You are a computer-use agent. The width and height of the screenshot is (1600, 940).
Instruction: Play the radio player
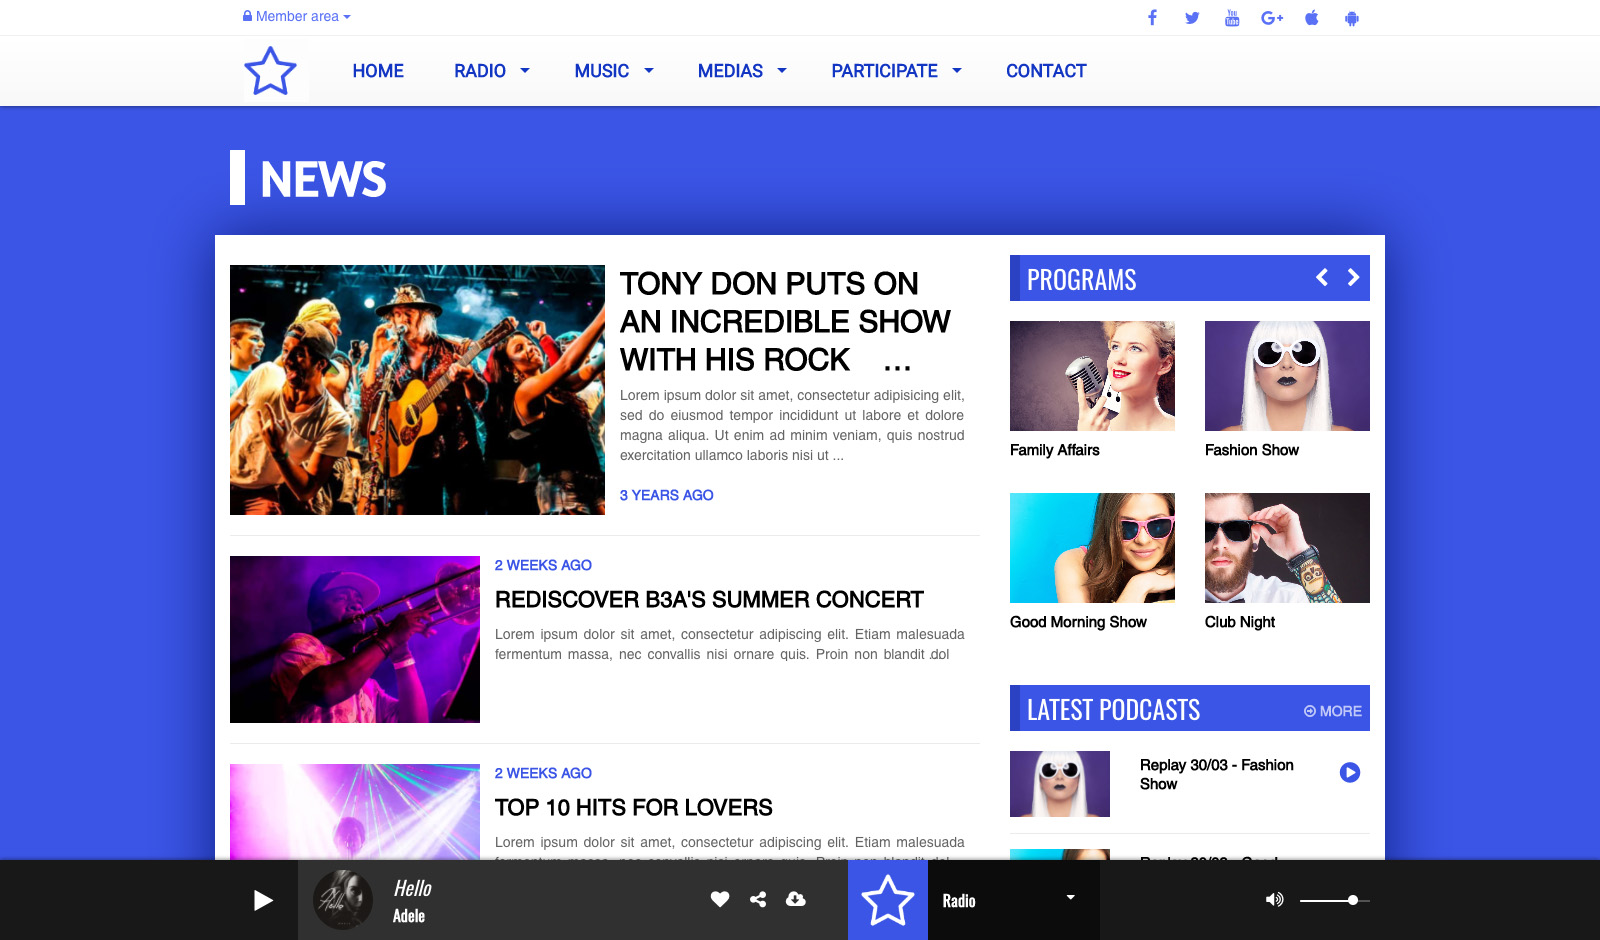(x=263, y=900)
